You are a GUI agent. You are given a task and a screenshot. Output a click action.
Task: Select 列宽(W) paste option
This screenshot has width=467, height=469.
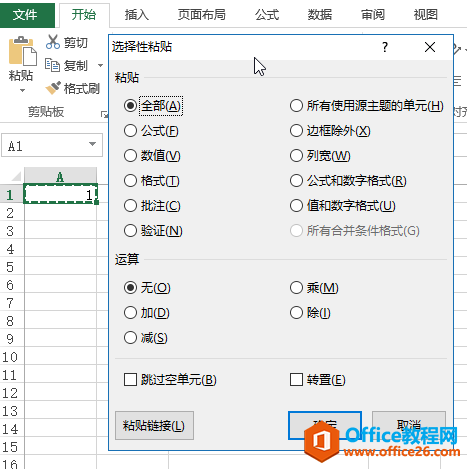tap(320, 156)
